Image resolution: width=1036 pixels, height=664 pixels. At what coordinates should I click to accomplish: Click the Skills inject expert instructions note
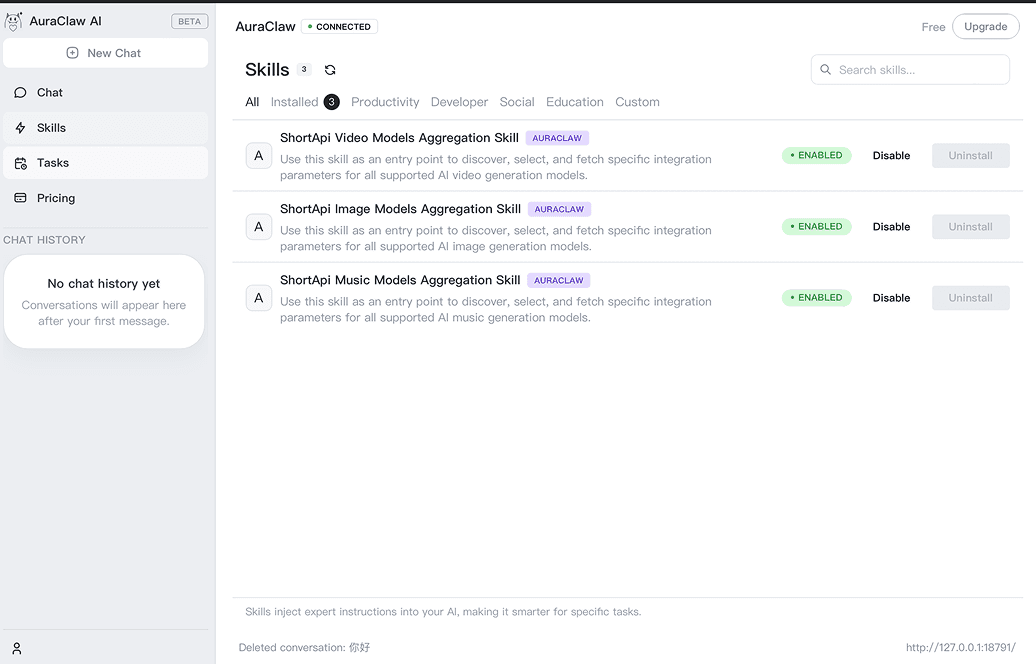[x=443, y=612]
